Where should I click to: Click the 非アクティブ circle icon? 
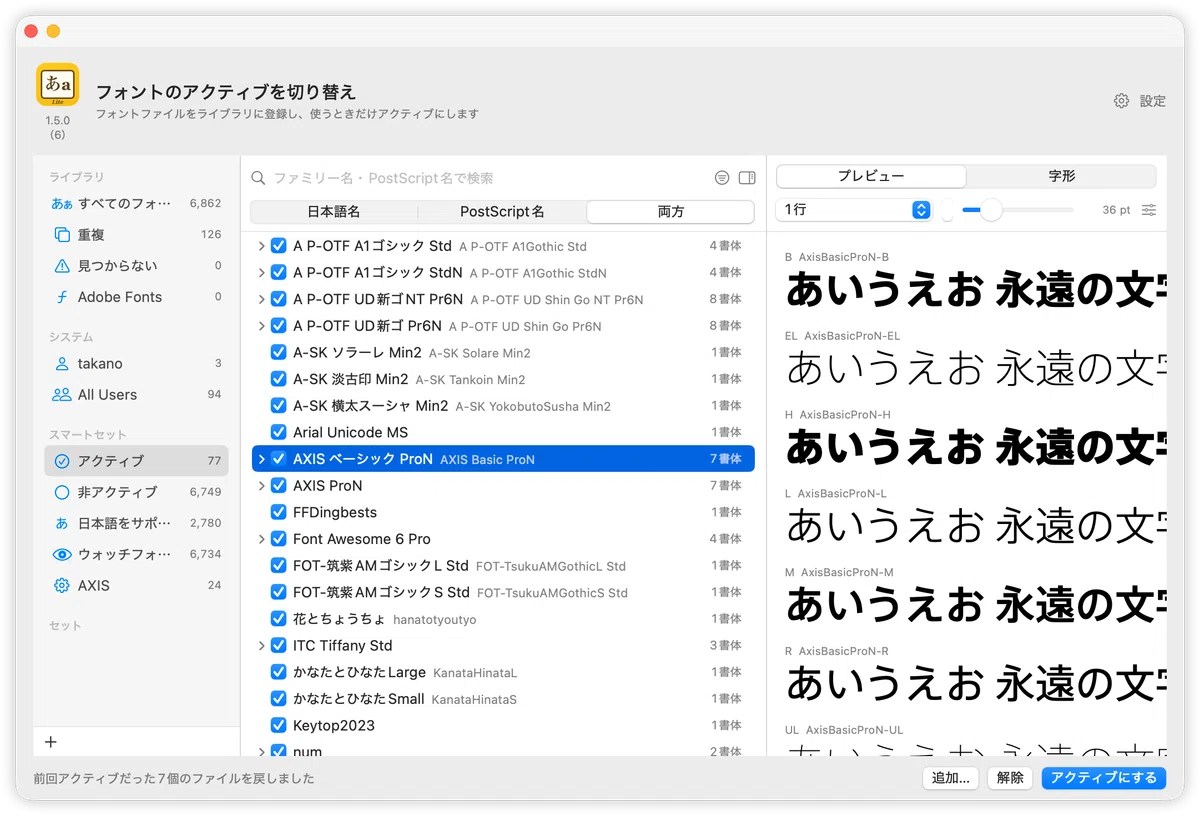(x=62, y=492)
